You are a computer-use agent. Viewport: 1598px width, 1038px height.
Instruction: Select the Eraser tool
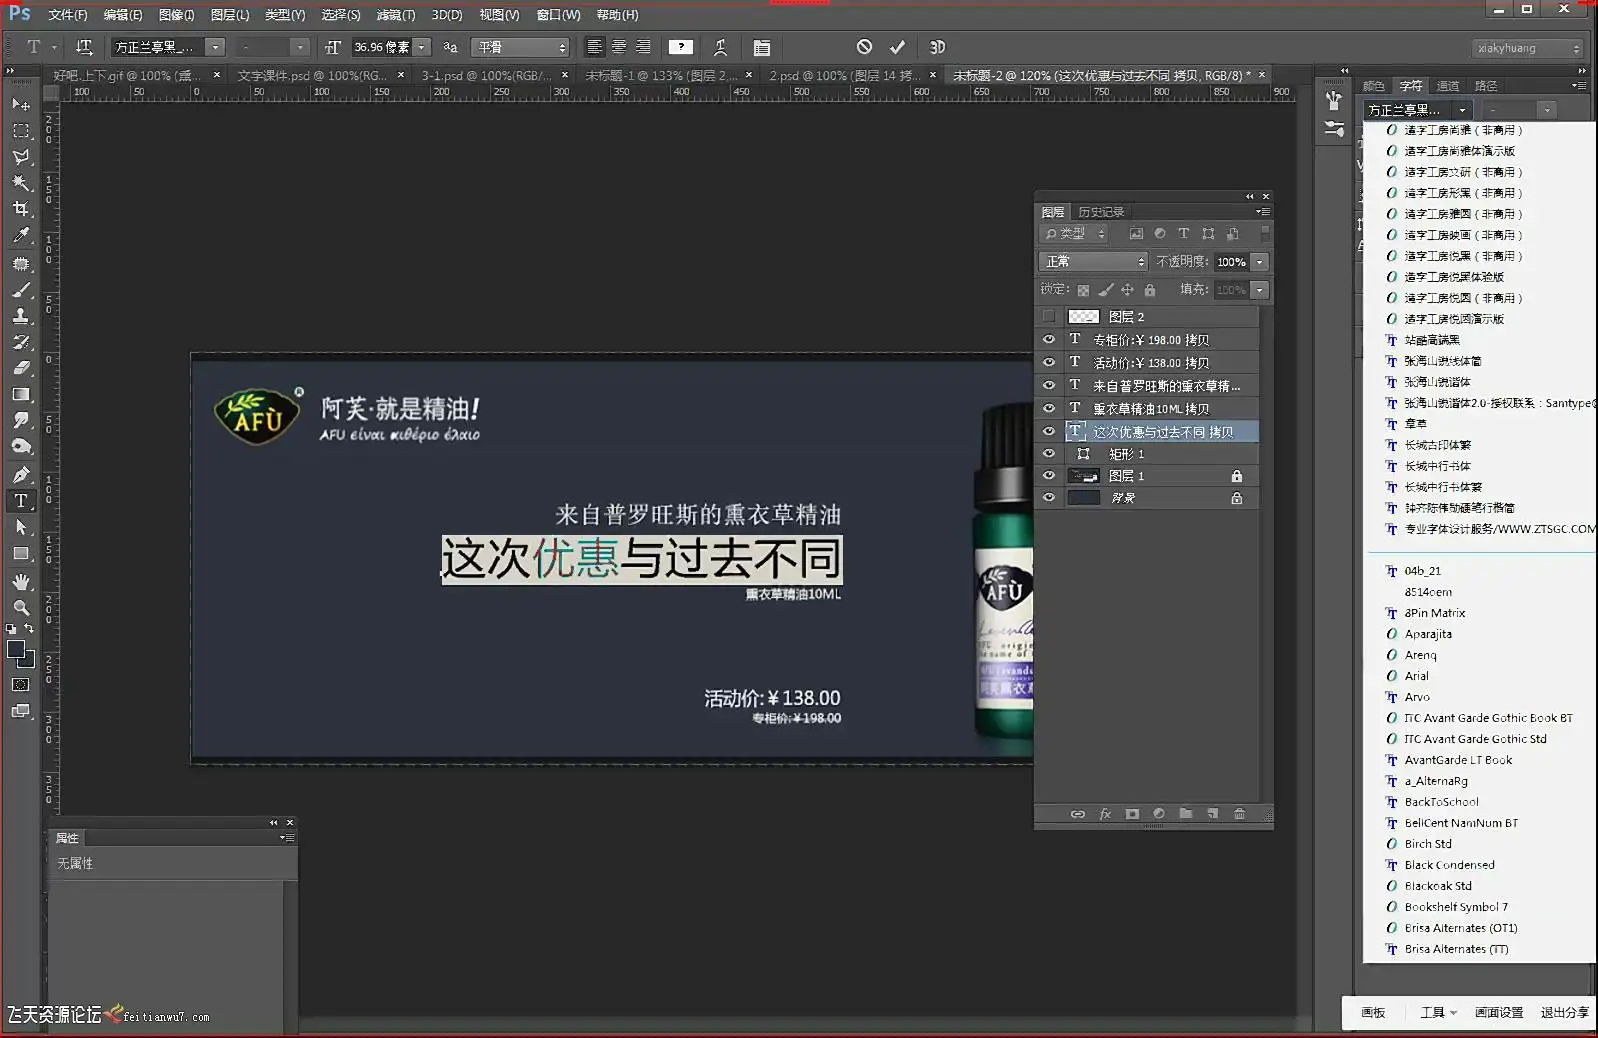(21, 368)
